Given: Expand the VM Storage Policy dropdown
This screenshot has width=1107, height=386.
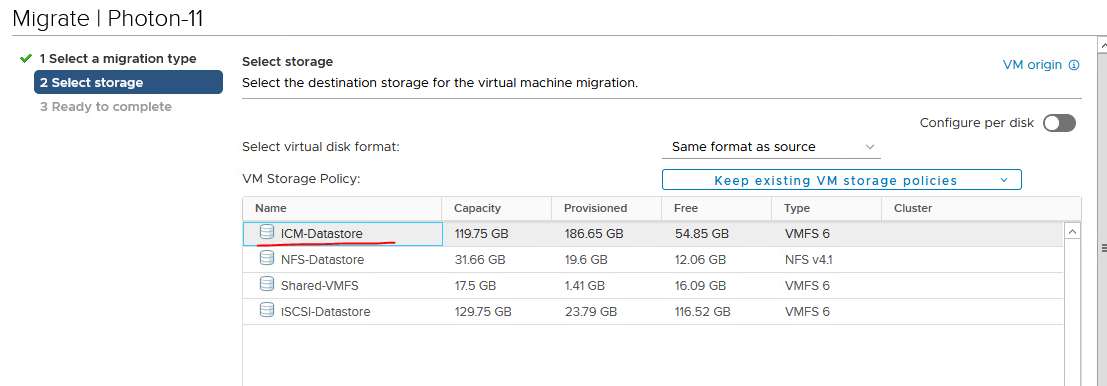Looking at the screenshot, I should point(842,180).
